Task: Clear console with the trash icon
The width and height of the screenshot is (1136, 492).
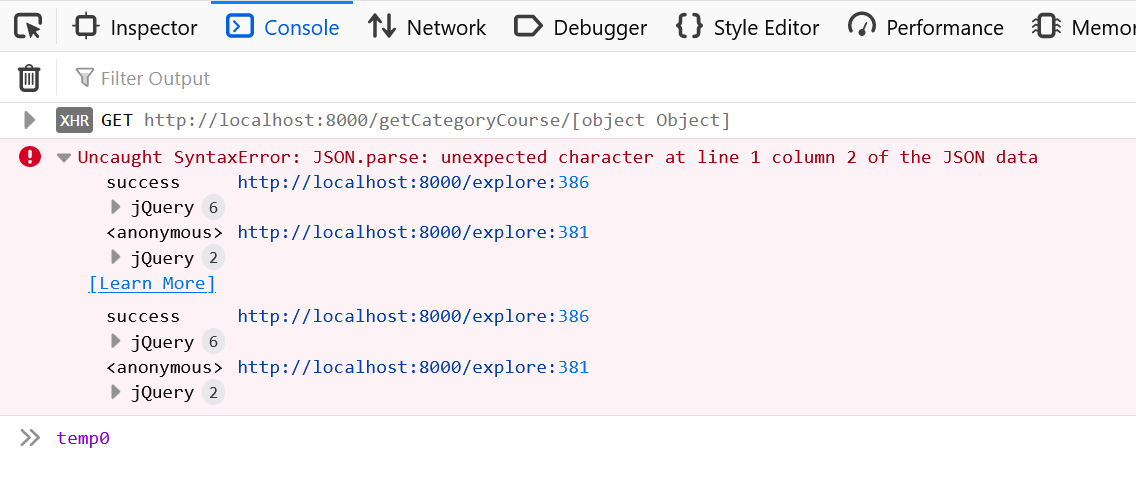Action: click(x=30, y=78)
